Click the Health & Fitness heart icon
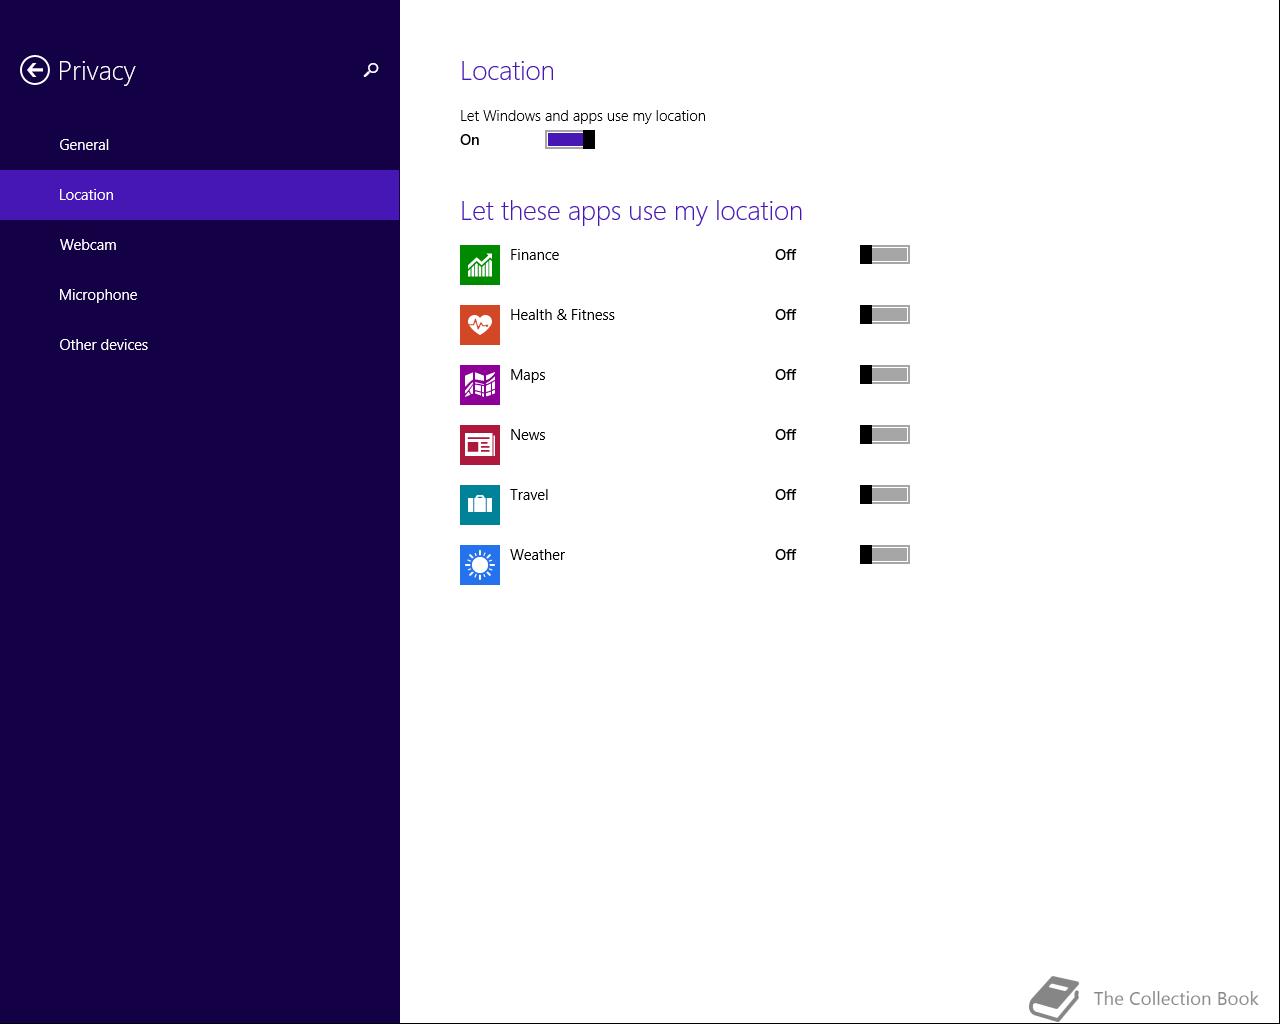1280x1024 pixels. 480,325
